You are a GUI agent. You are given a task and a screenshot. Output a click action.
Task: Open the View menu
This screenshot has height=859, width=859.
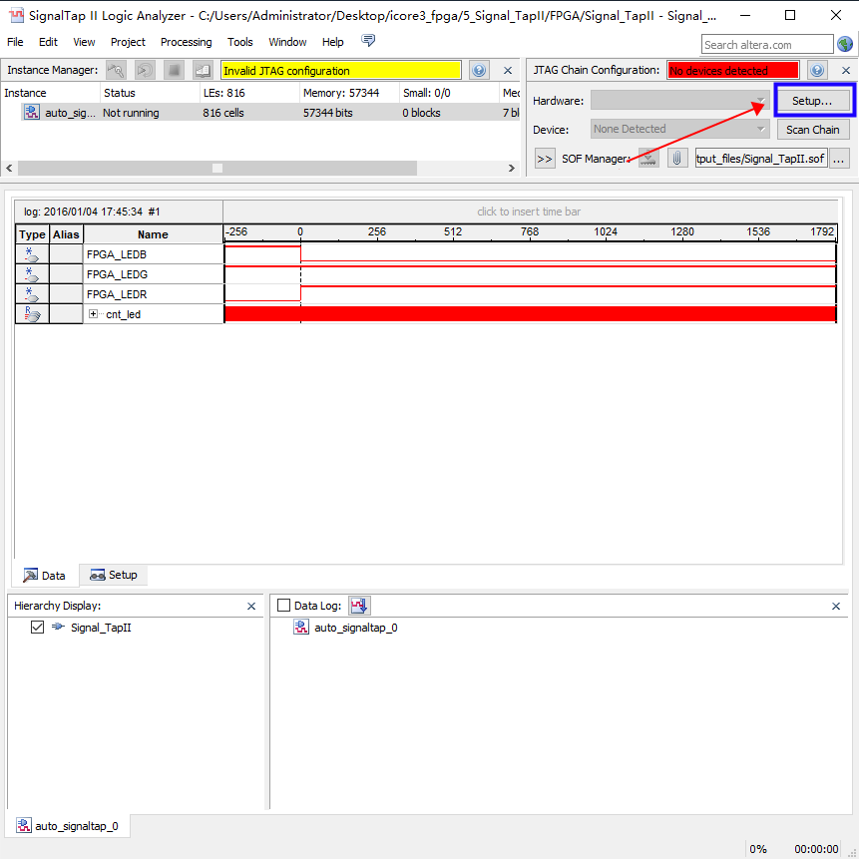(84, 42)
